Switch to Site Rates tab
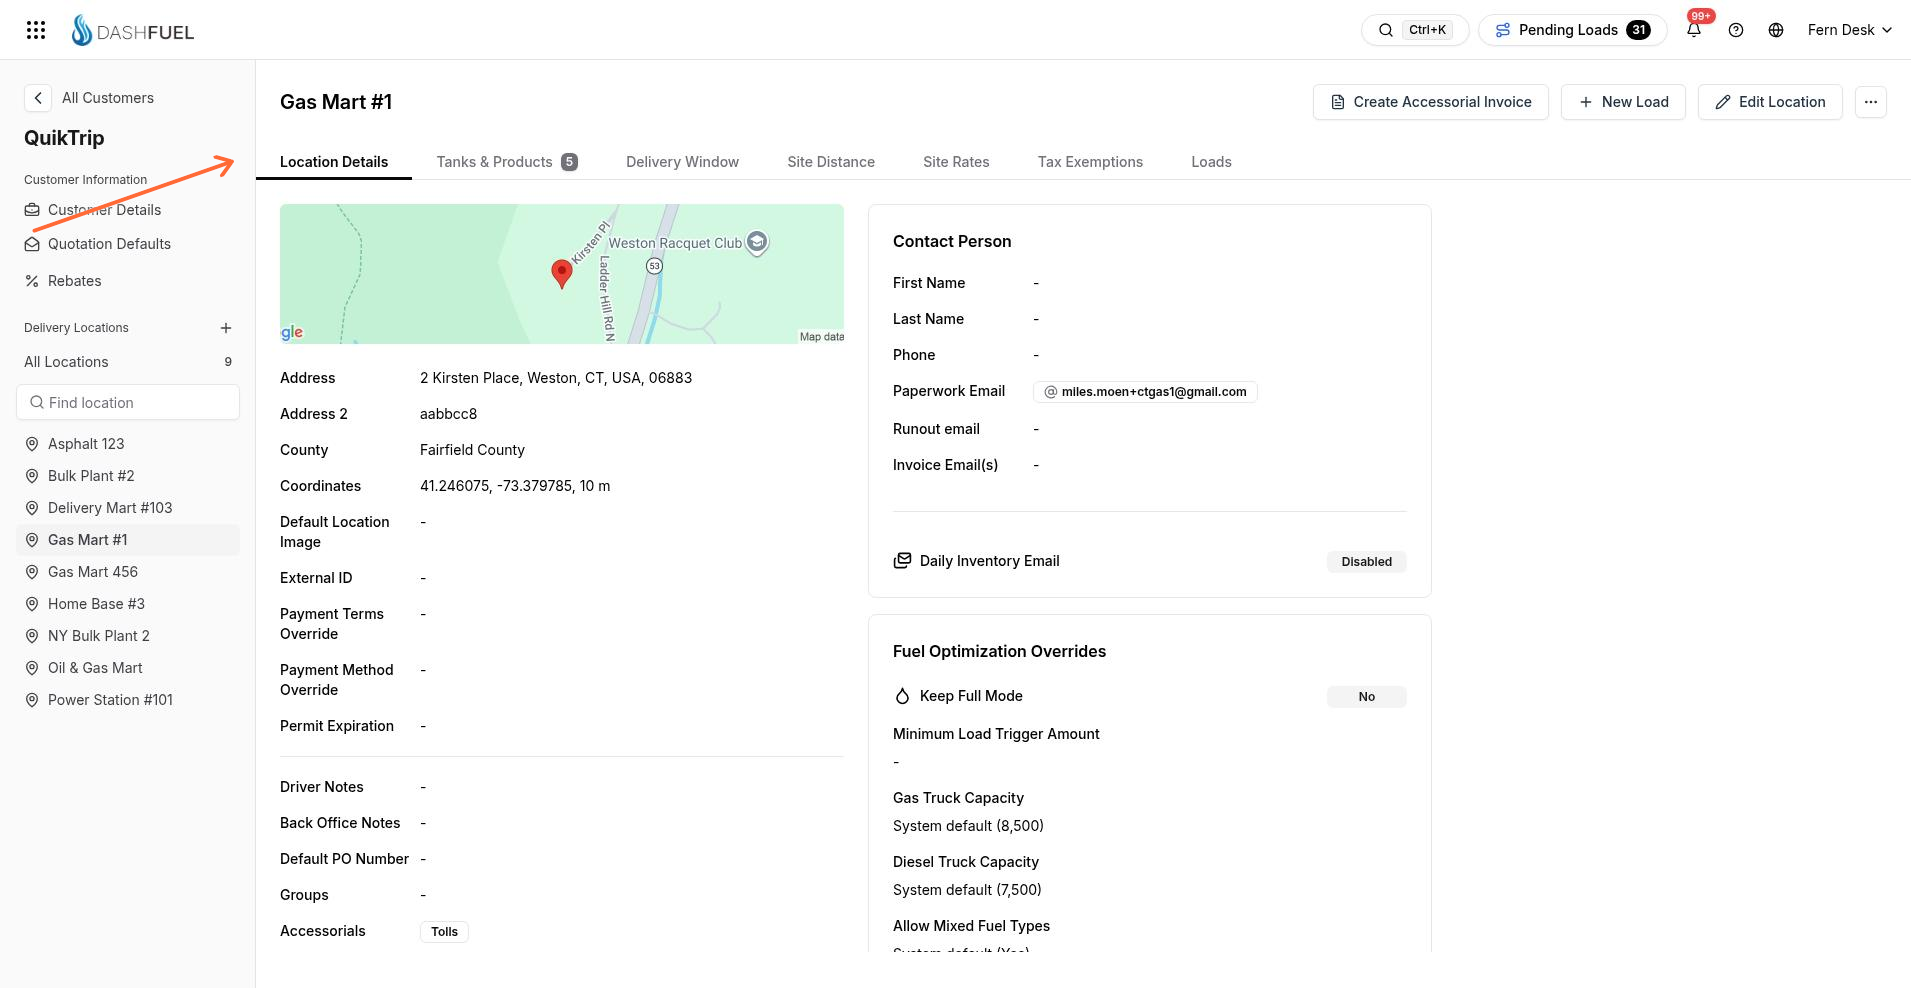 click(x=956, y=162)
